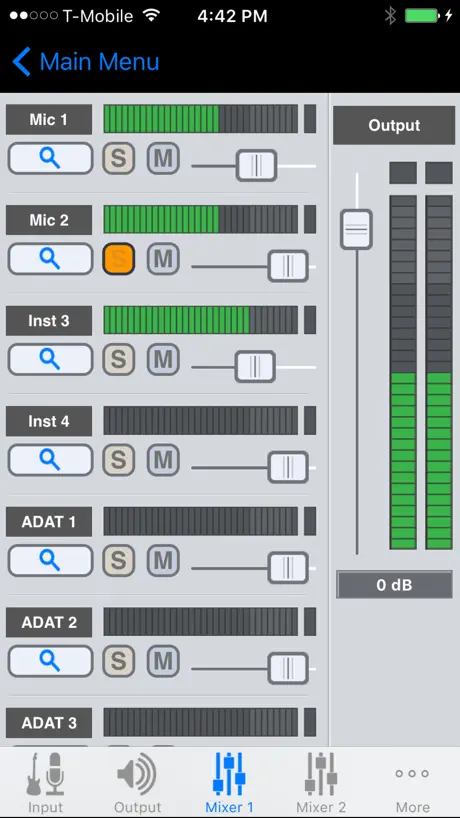460x818 pixels.
Task: Click the right Output level meter
Action: (439, 372)
